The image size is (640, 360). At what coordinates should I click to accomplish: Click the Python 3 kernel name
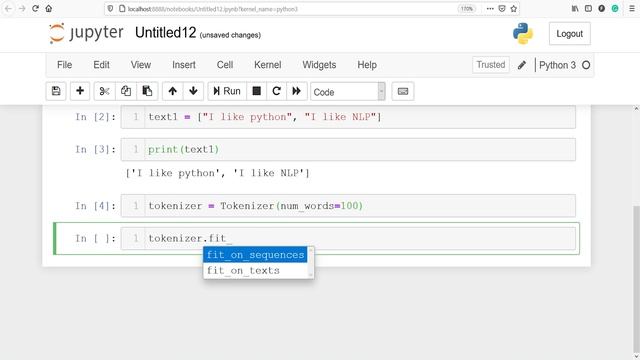pos(557,65)
